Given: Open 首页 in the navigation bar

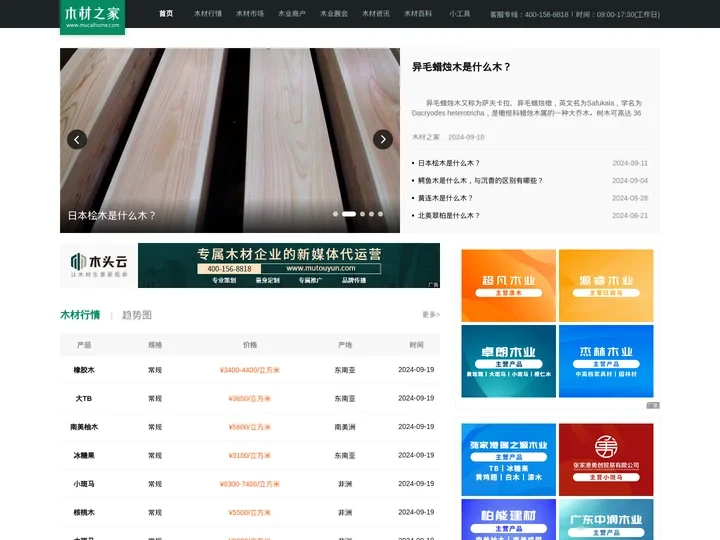Looking at the screenshot, I should click(166, 14).
